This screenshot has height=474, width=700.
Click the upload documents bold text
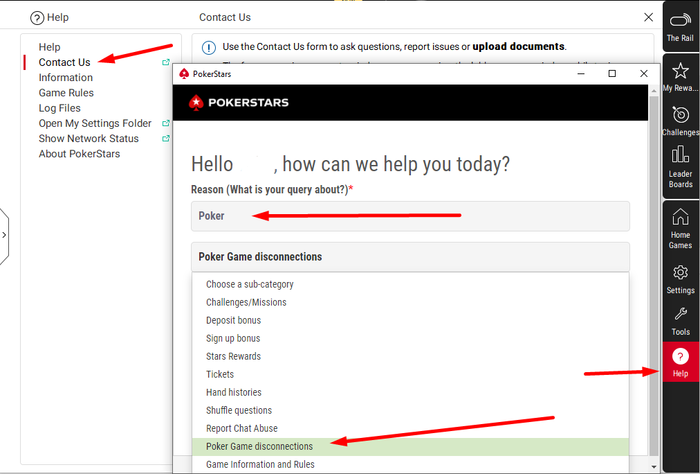coord(518,46)
